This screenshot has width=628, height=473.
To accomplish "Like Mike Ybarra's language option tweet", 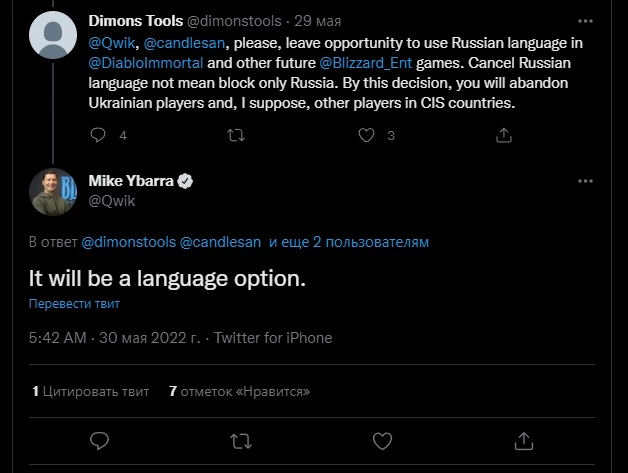I will (382, 441).
